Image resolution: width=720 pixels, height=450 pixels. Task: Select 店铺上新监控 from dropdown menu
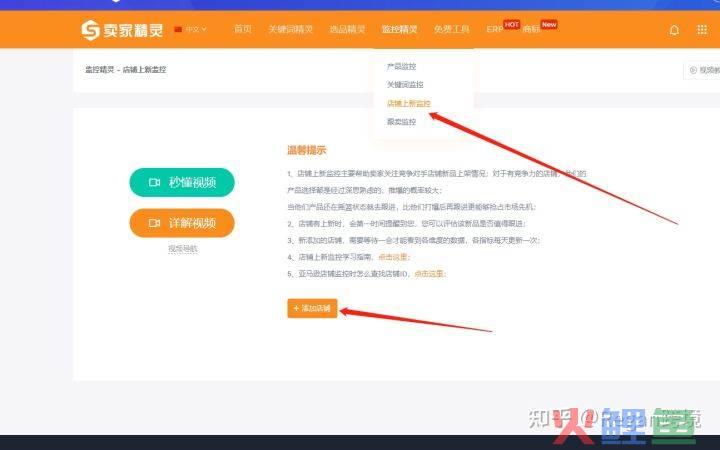pyautogui.click(x=409, y=103)
